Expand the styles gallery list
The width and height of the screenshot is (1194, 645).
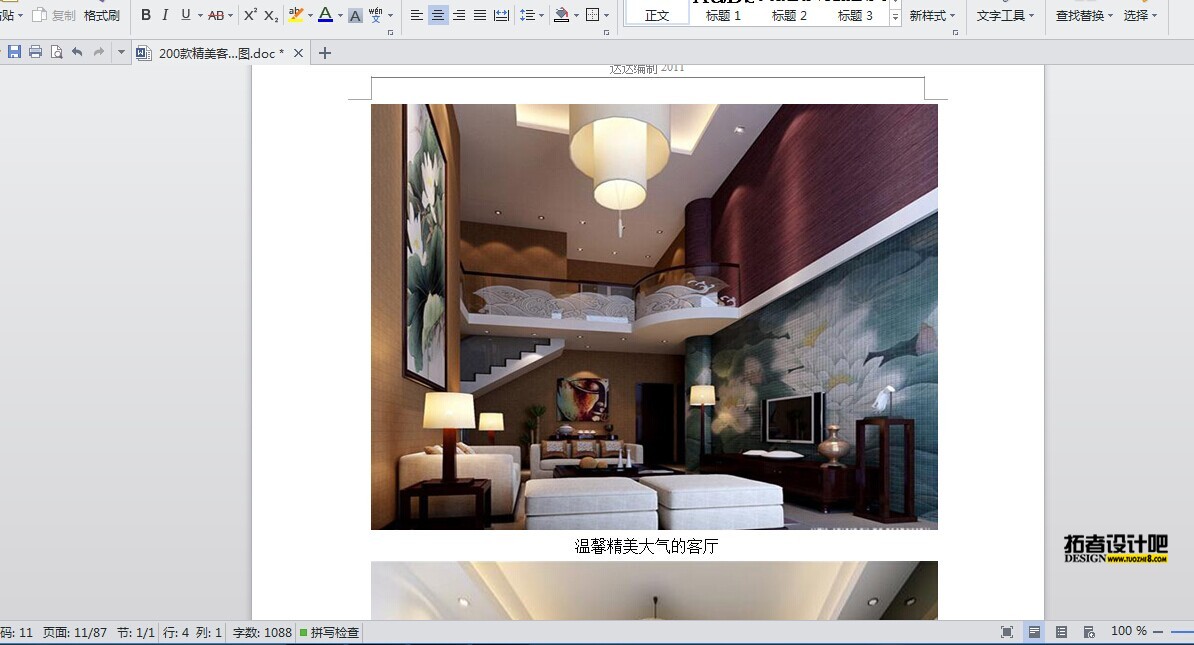pos(896,17)
